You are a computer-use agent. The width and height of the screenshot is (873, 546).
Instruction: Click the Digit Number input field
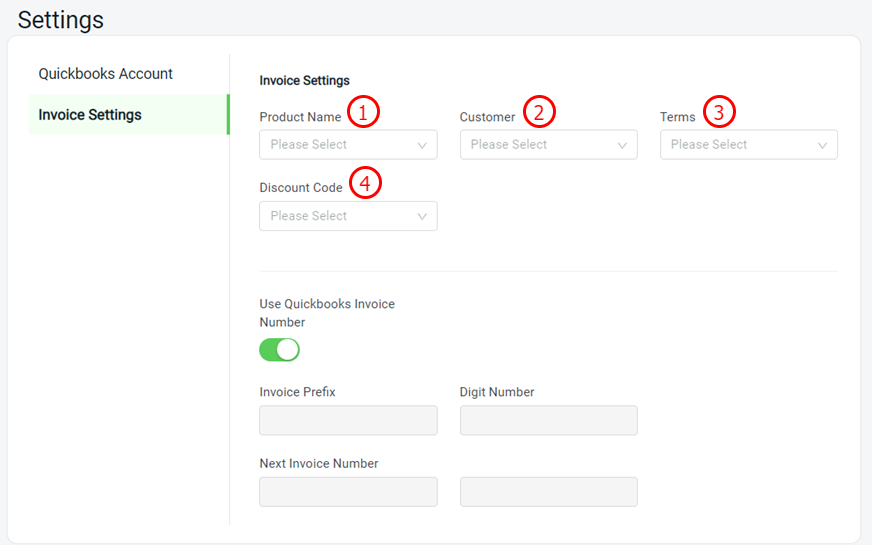coord(548,420)
